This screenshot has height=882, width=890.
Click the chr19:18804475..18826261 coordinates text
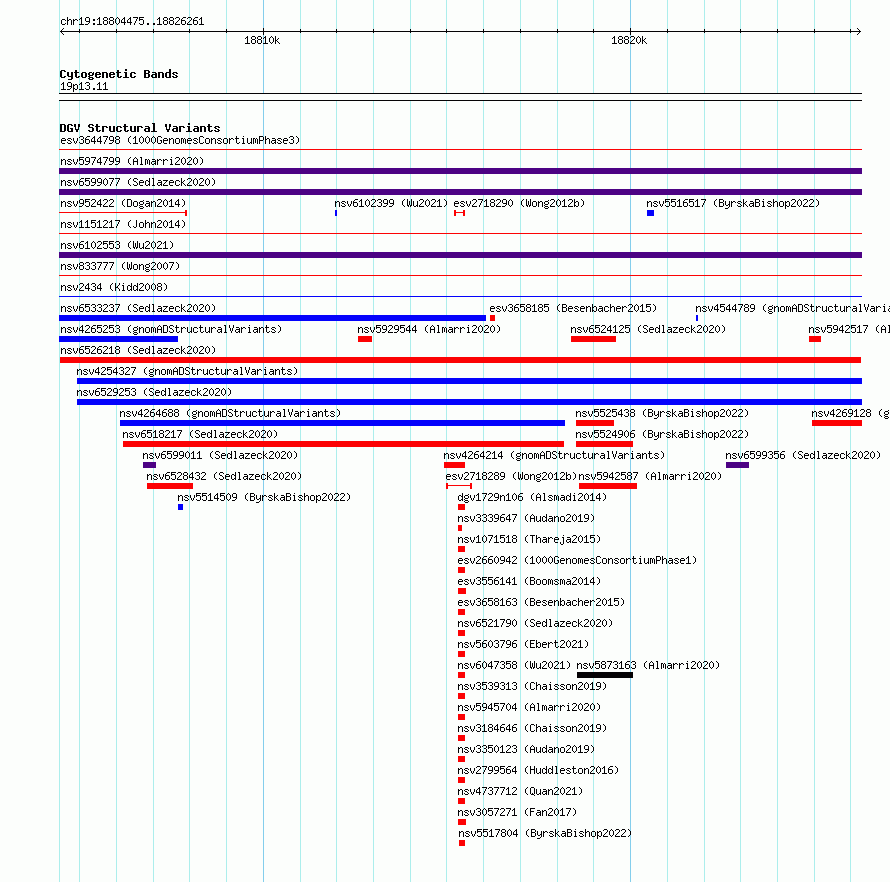(x=132, y=22)
